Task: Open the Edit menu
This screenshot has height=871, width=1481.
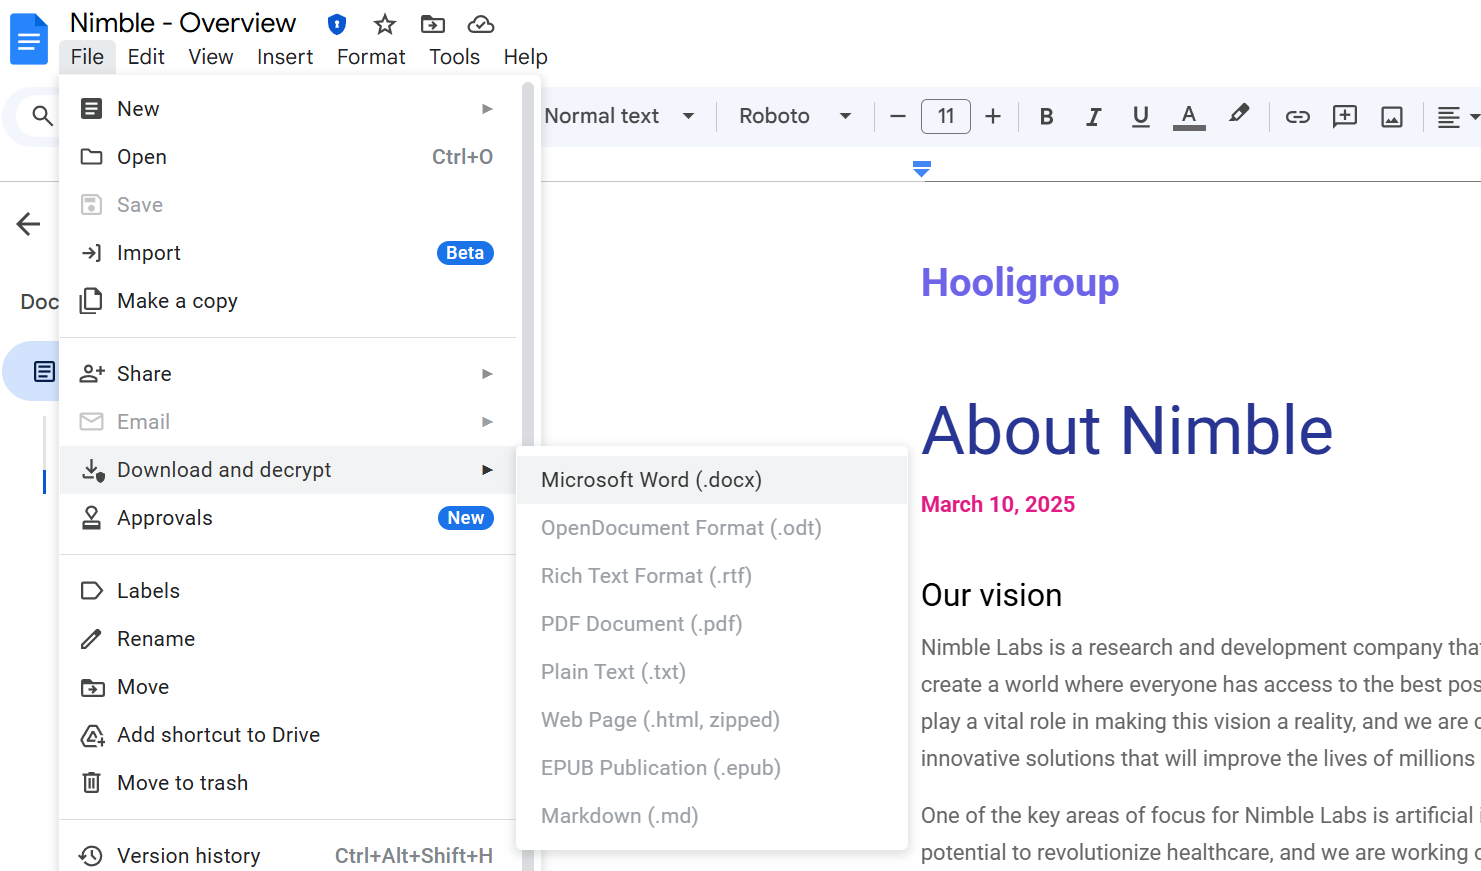Action: point(146,57)
